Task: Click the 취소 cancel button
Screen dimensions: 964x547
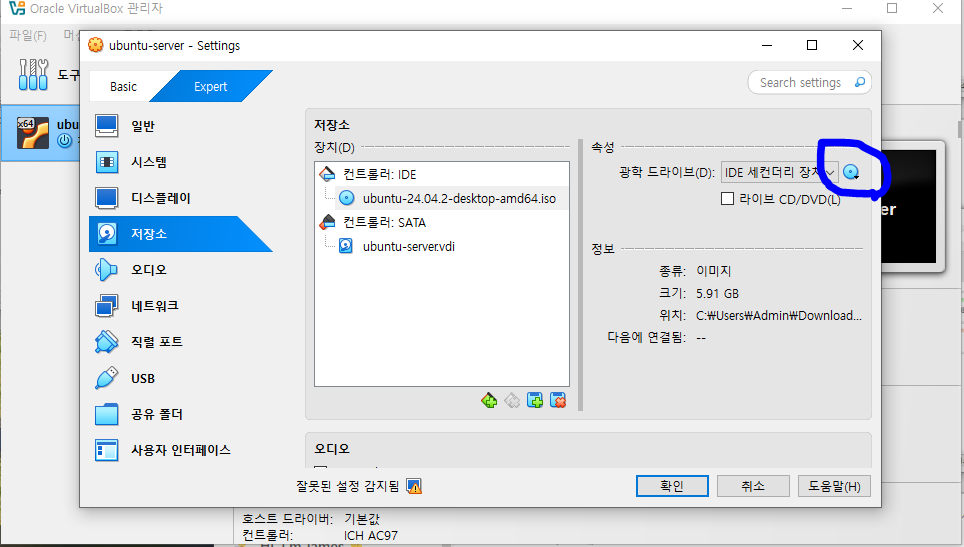Action: click(753, 486)
